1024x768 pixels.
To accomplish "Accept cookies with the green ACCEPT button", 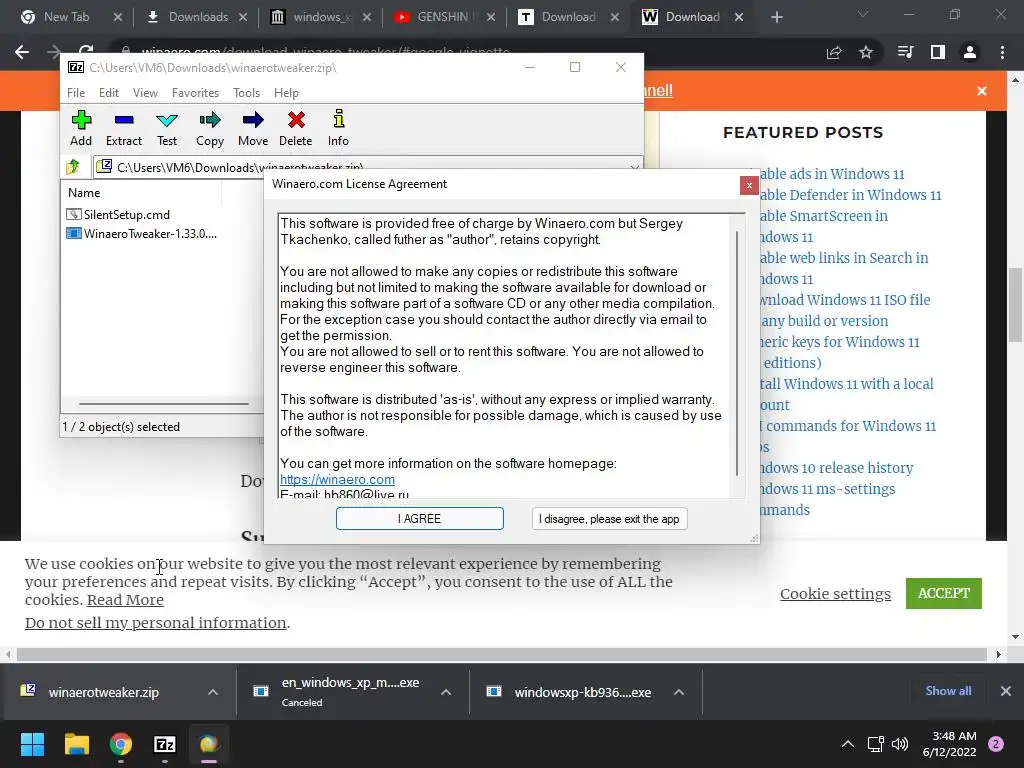I will (943, 593).
